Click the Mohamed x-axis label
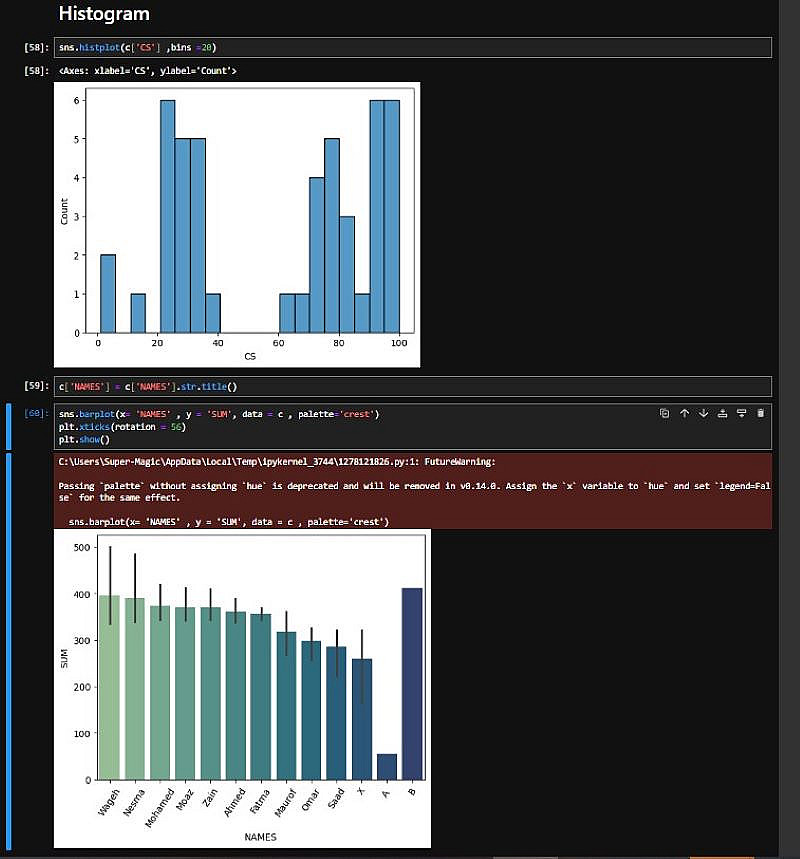This screenshot has width=800, height=859. (x=159, y=808)
